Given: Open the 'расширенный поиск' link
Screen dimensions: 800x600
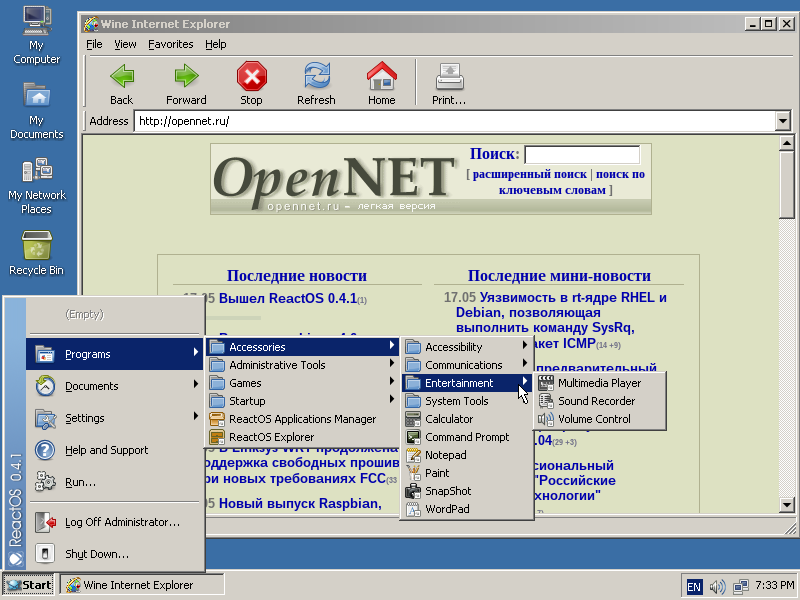Looking at the screenshot, I should pyautogui.click(x=529, y=174).
